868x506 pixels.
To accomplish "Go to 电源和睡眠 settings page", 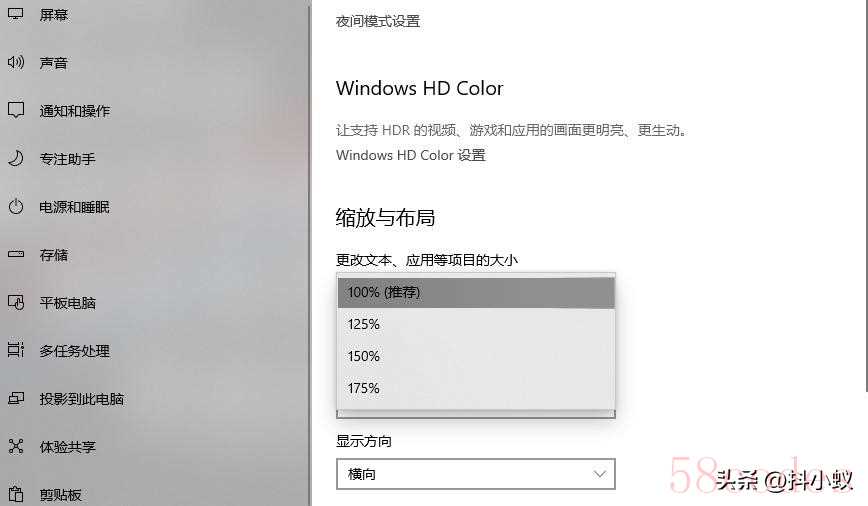I will pos(74,207).
